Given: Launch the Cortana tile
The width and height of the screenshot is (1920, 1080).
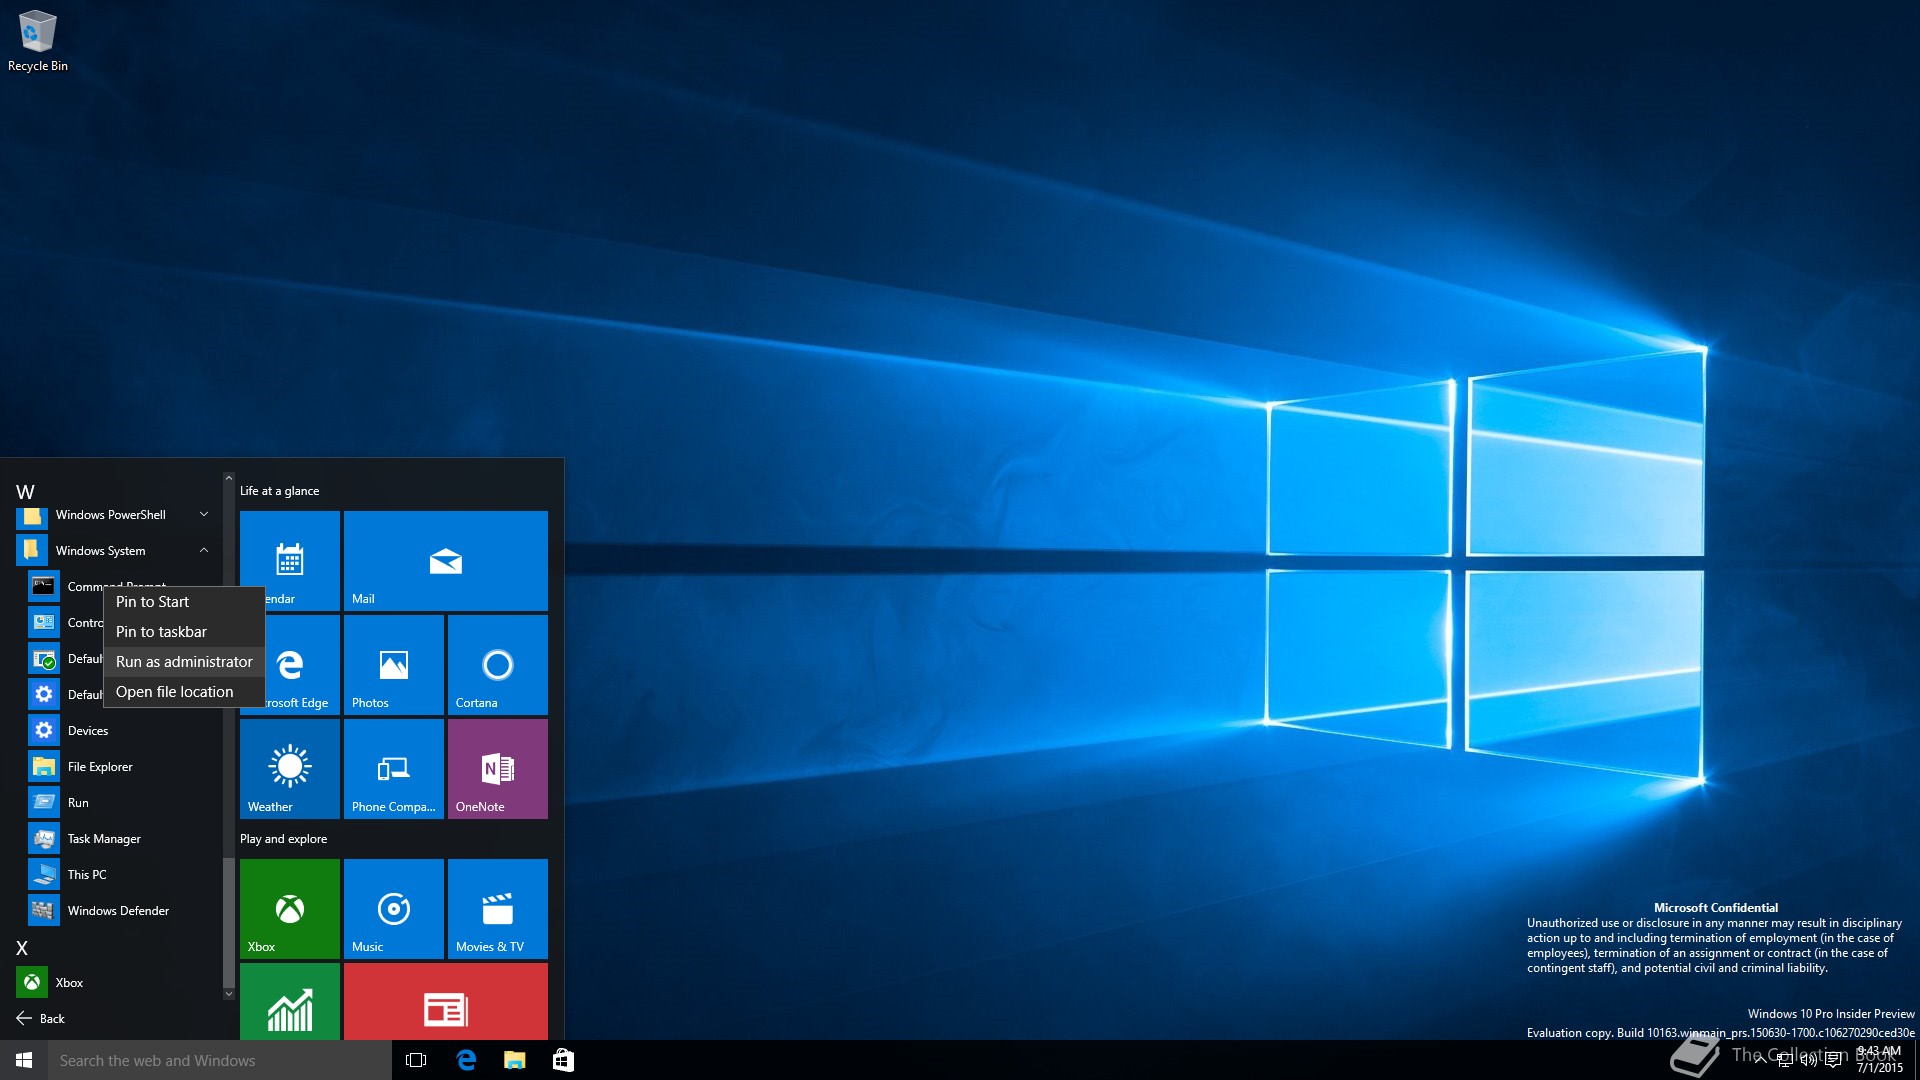Looking at the screenshot, I should click(498, 665).
